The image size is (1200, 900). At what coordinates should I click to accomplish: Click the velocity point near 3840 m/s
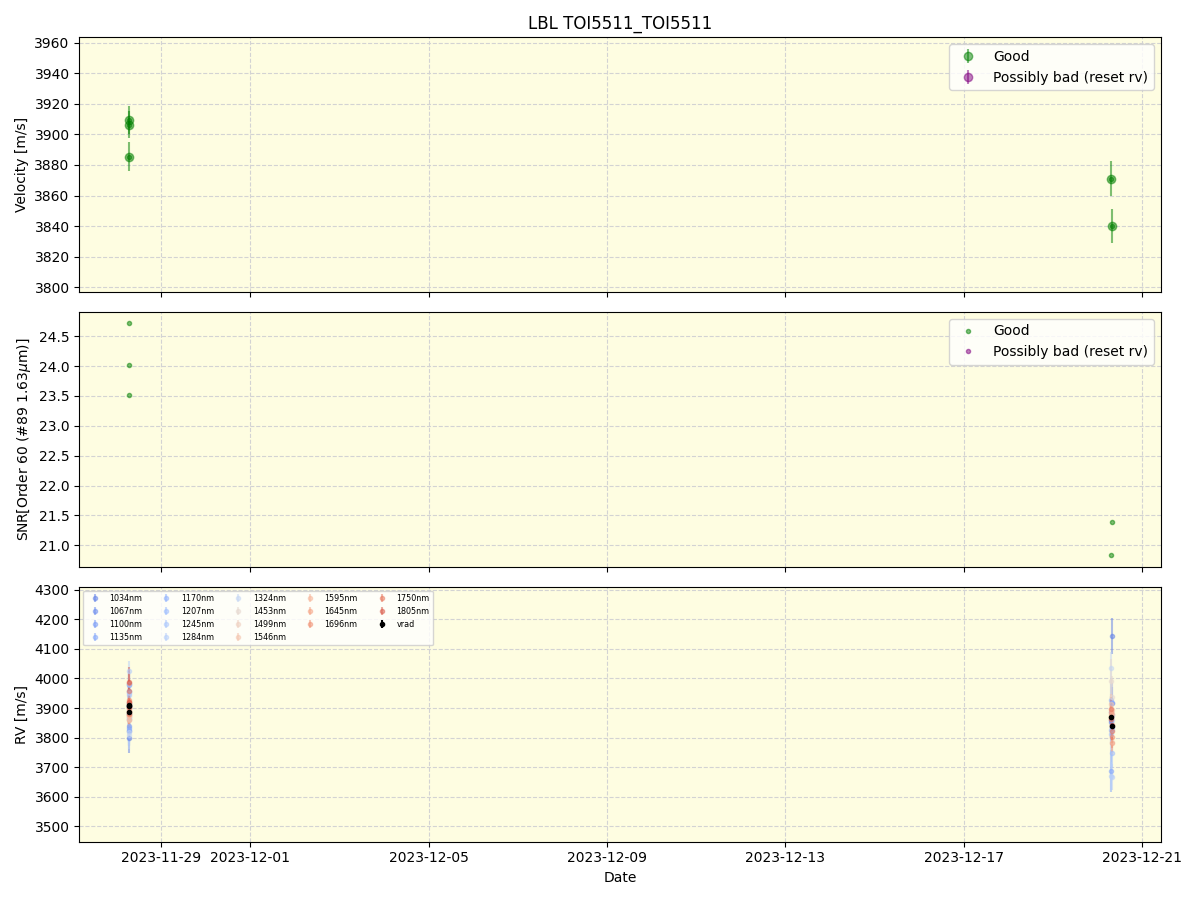(1112, 226)
